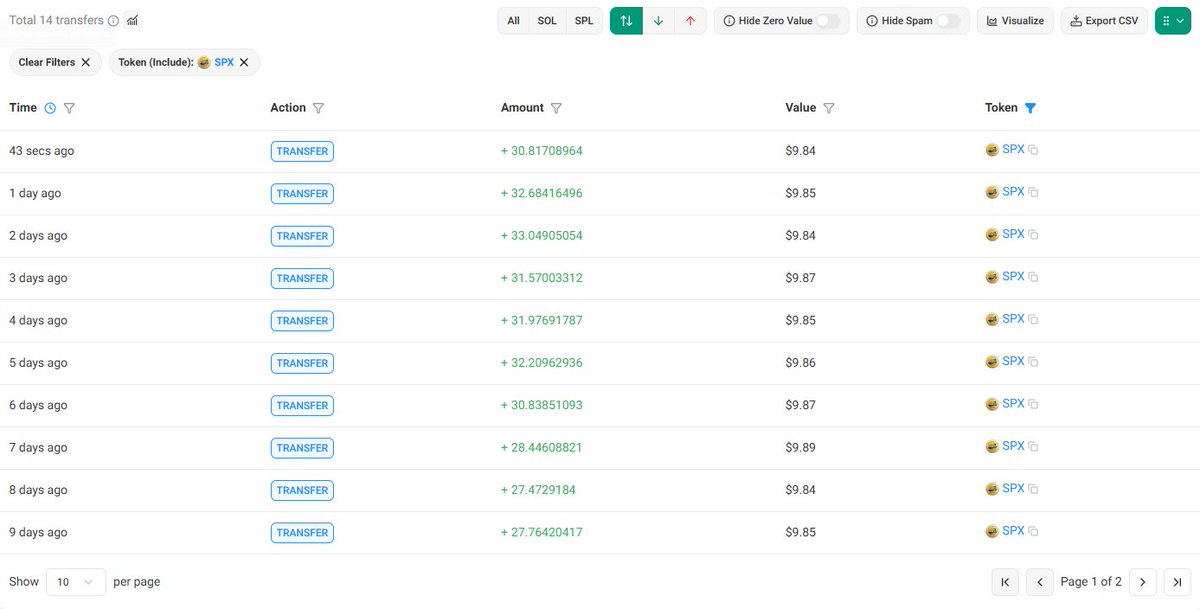Click the info icon beside Total 14 transfers
Screen dimensions: 1200x609
113,21
